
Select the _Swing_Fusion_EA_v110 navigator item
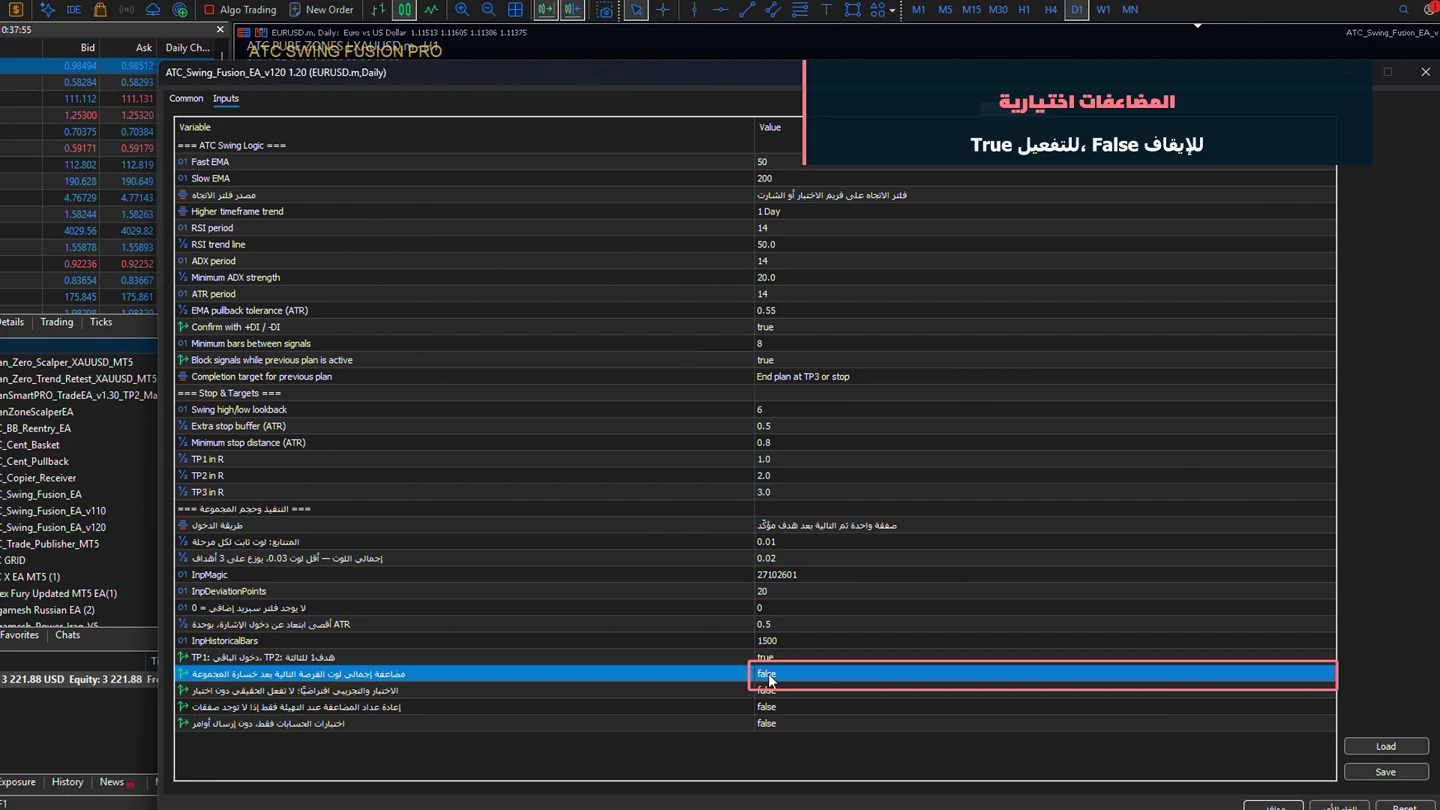(55, 511)
